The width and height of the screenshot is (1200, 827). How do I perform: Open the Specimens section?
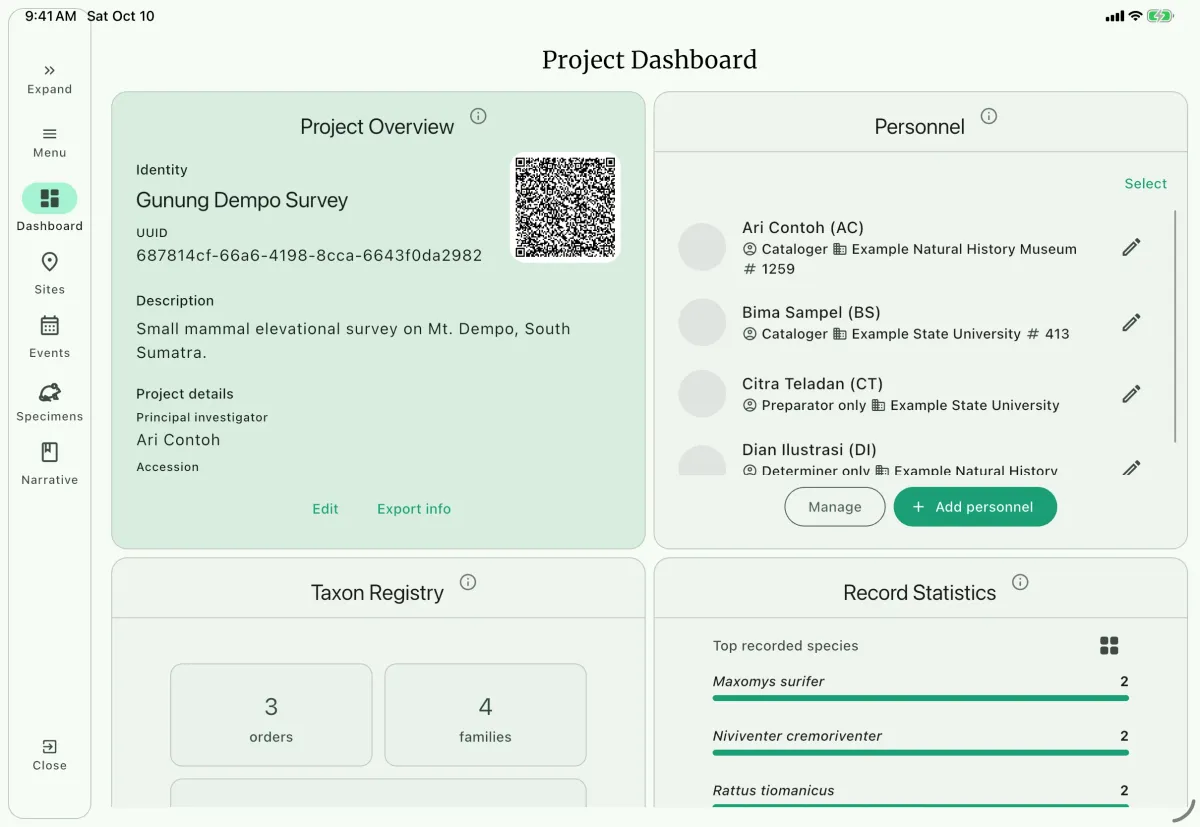(x=49, y=401)
